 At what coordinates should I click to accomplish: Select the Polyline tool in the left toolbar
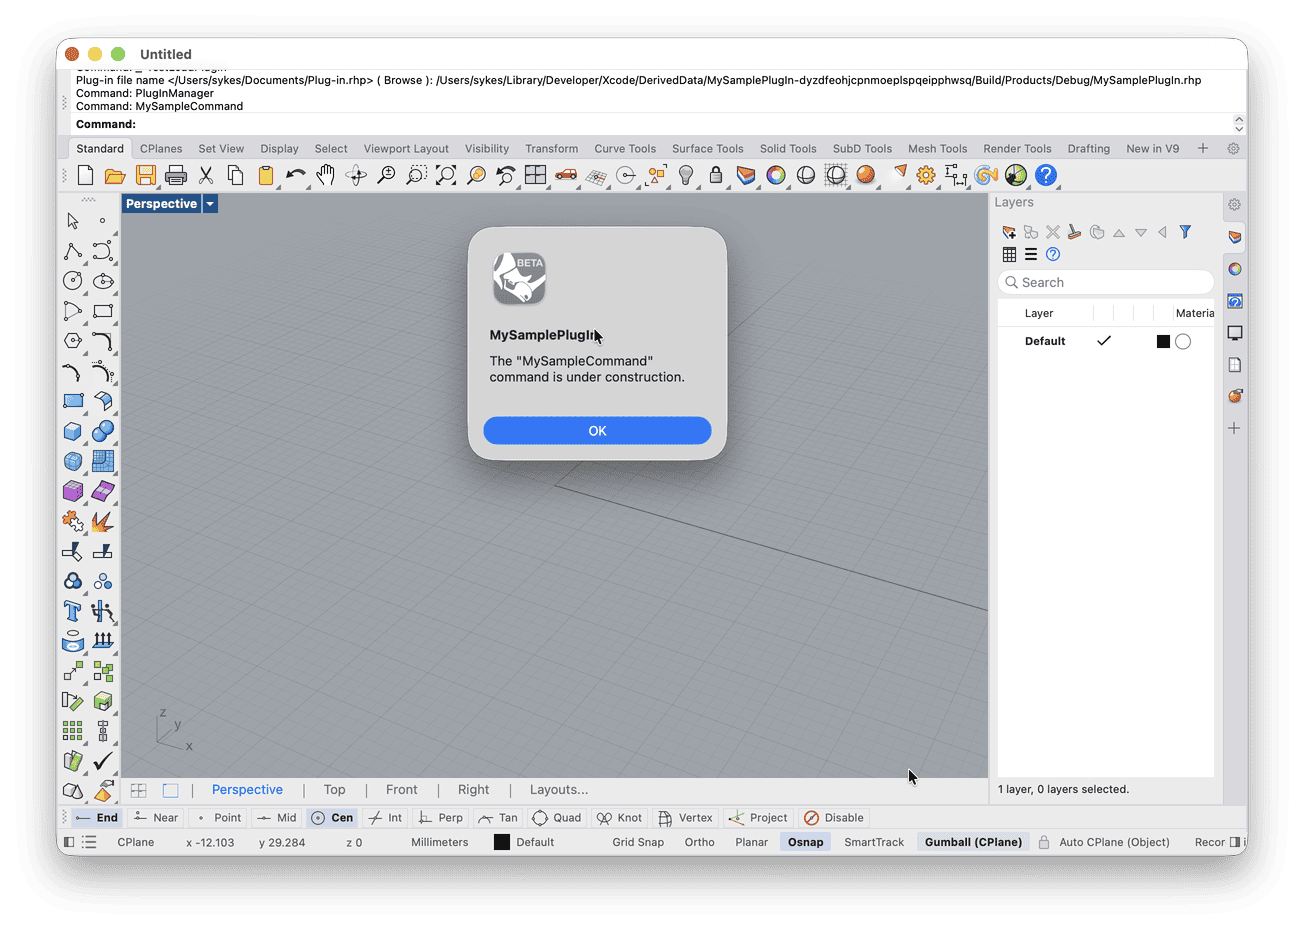tap(73, 251)
